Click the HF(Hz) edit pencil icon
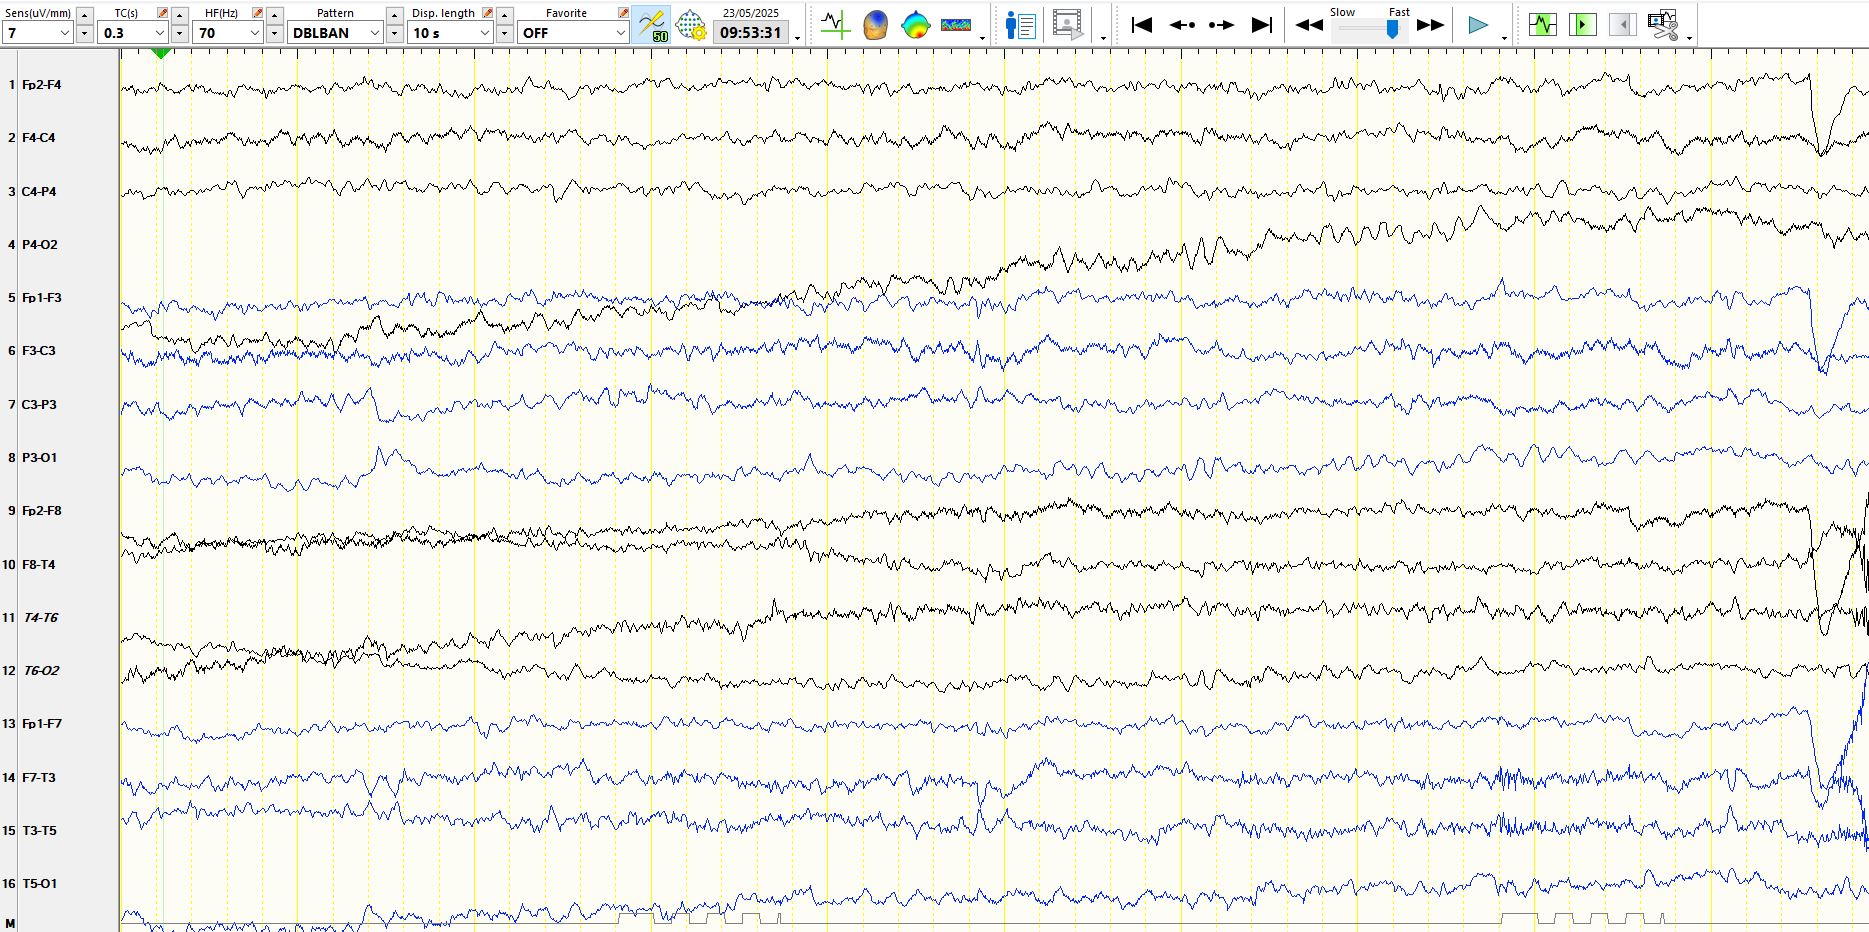The width and height of the screenshot is (1869, 932). coord(257,13)
